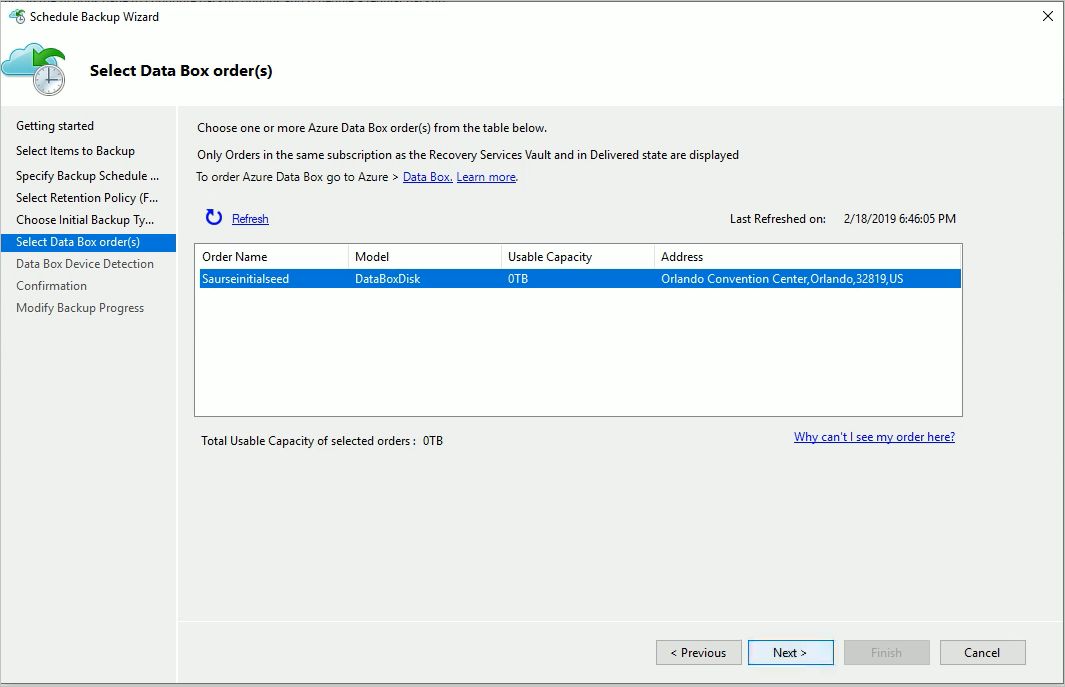Click 'Why can't I see my order here?'
Viewport: 1065px width, 687px height.
[874, 437]
